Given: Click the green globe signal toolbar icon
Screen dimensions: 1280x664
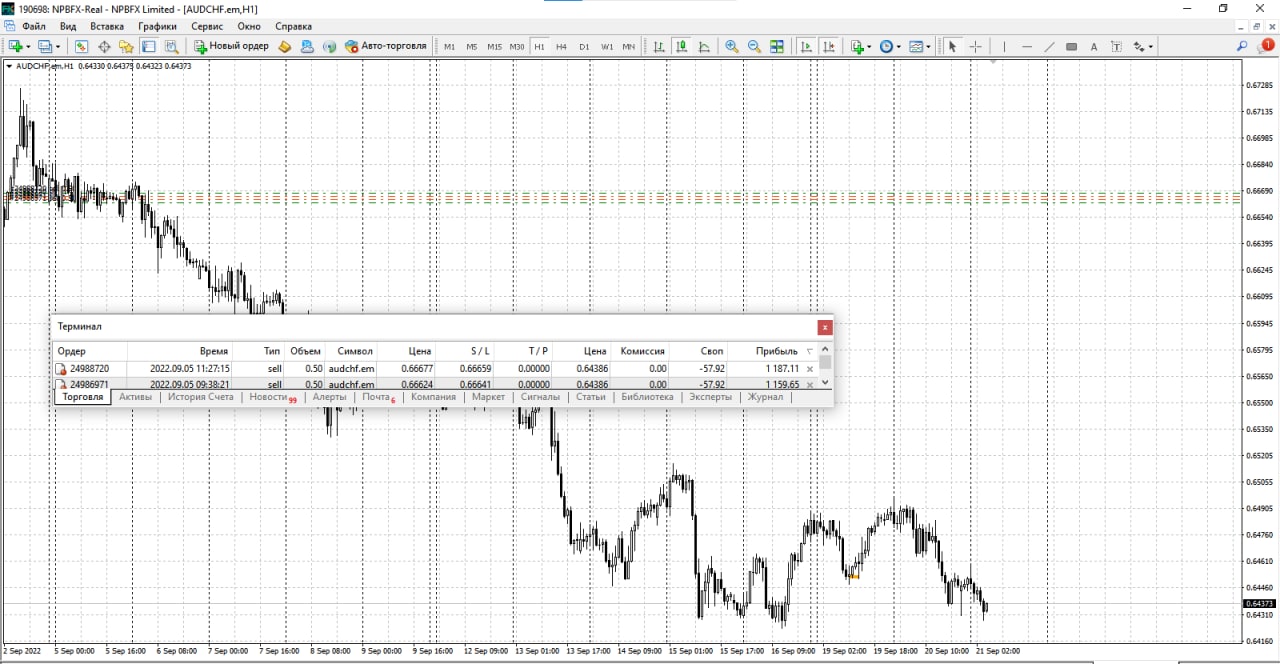Looking at the screenshot, I should pos(329,46).
